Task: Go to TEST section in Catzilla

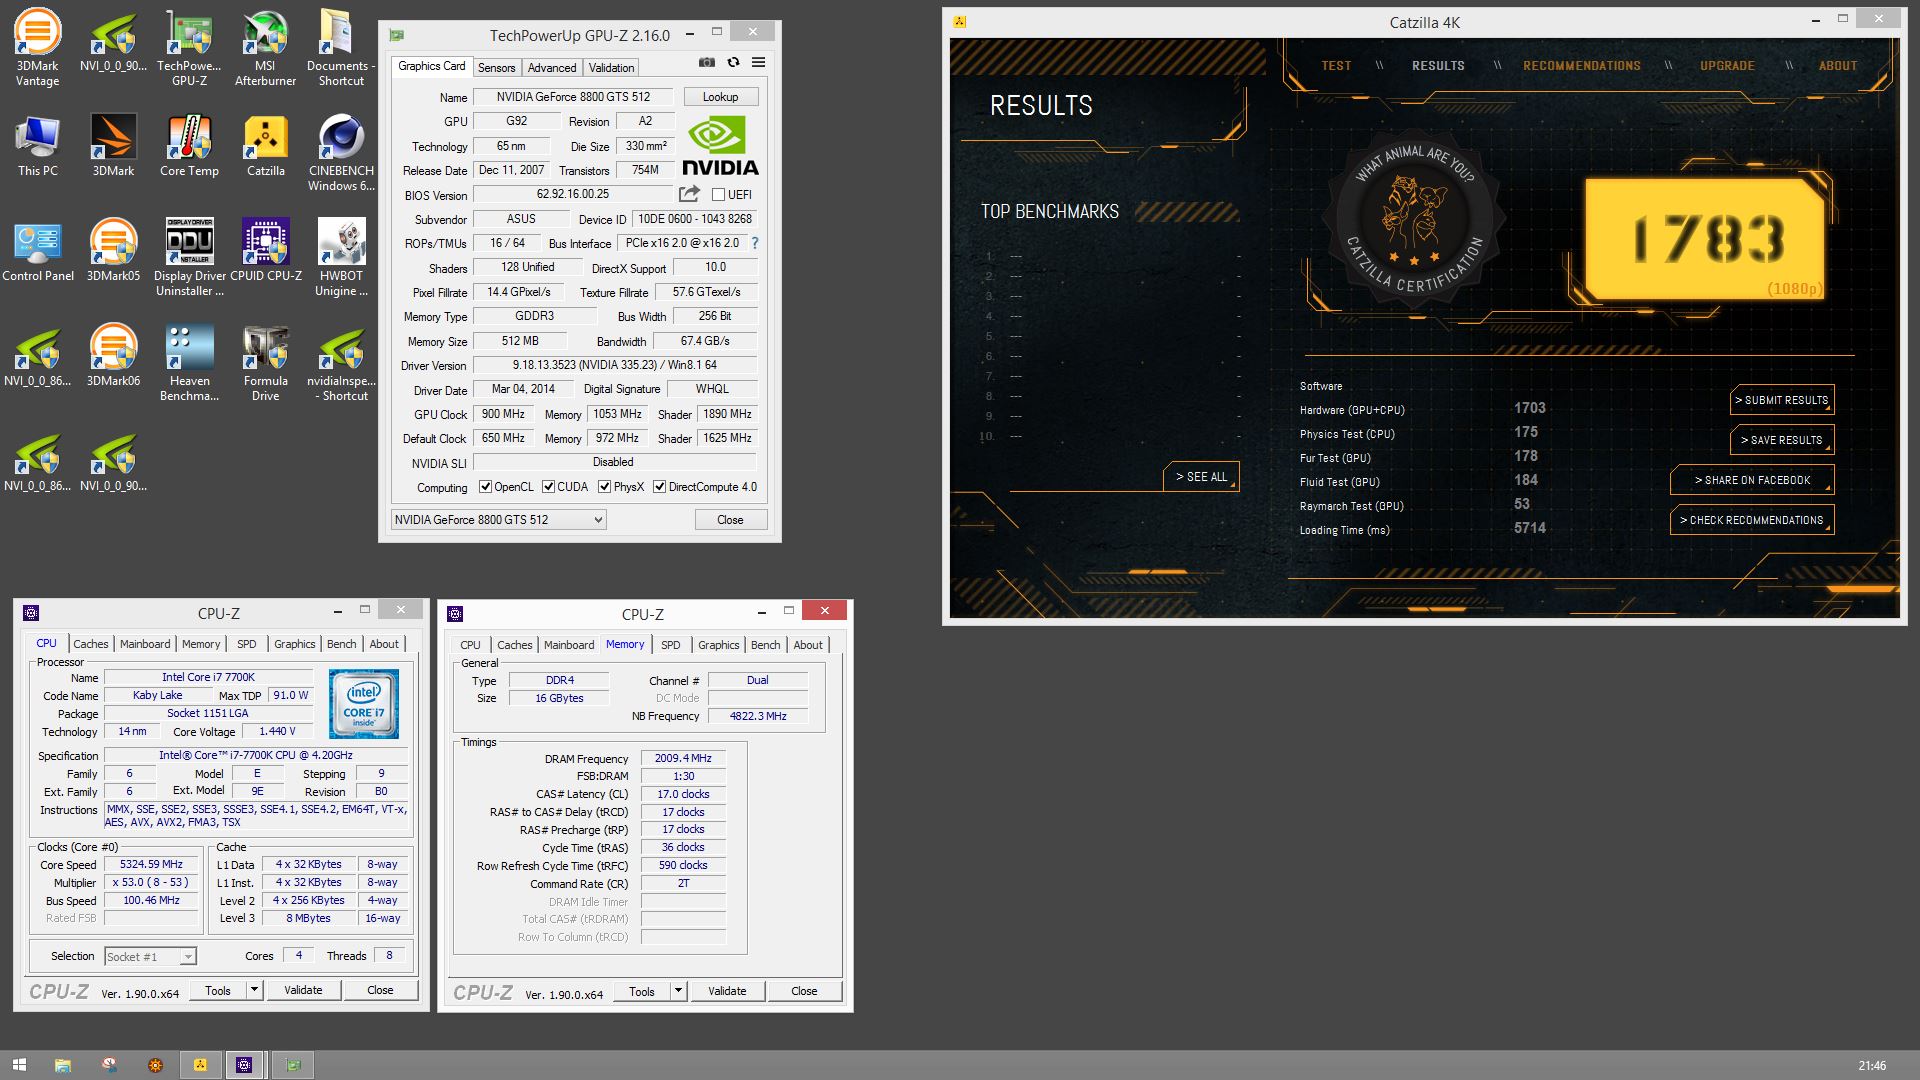Action: coord(1336,66)
